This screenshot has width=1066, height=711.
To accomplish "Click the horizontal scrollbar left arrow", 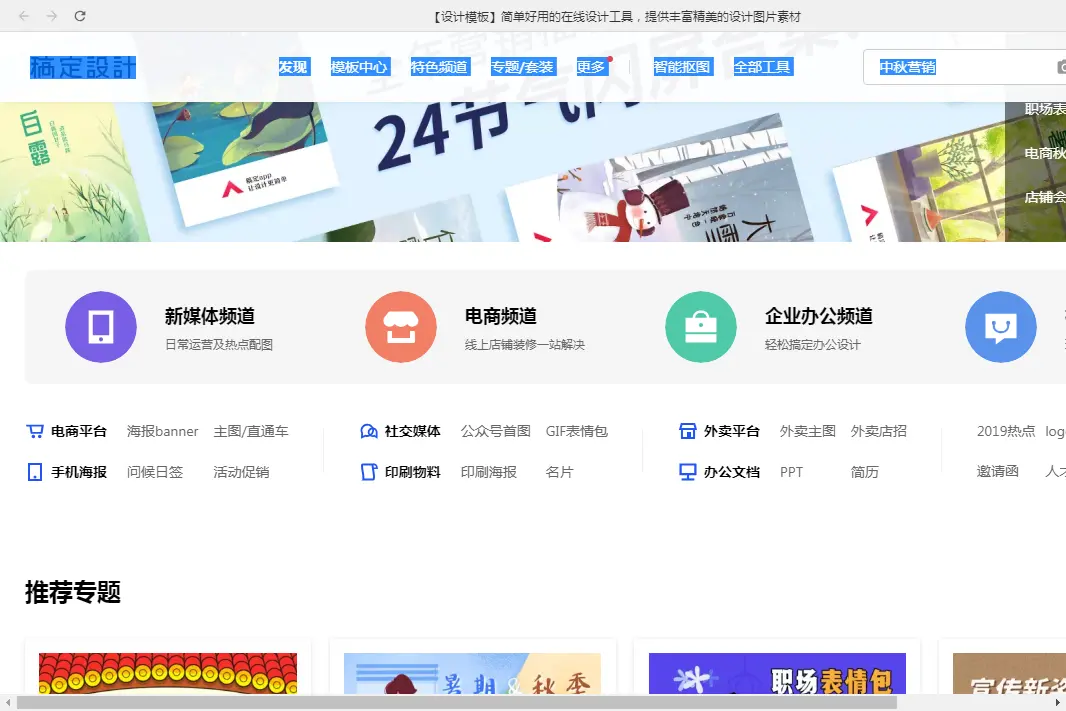I will coord(7,702).
